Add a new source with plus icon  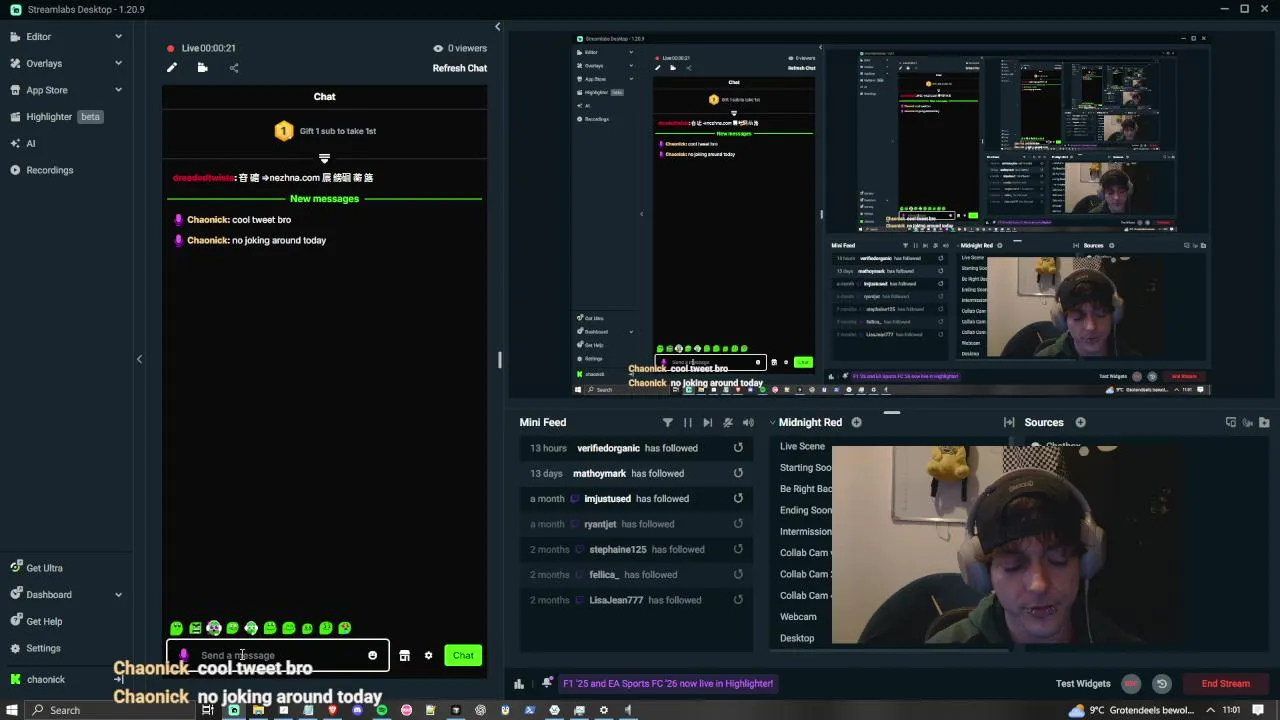click(x=1080, y=422)
